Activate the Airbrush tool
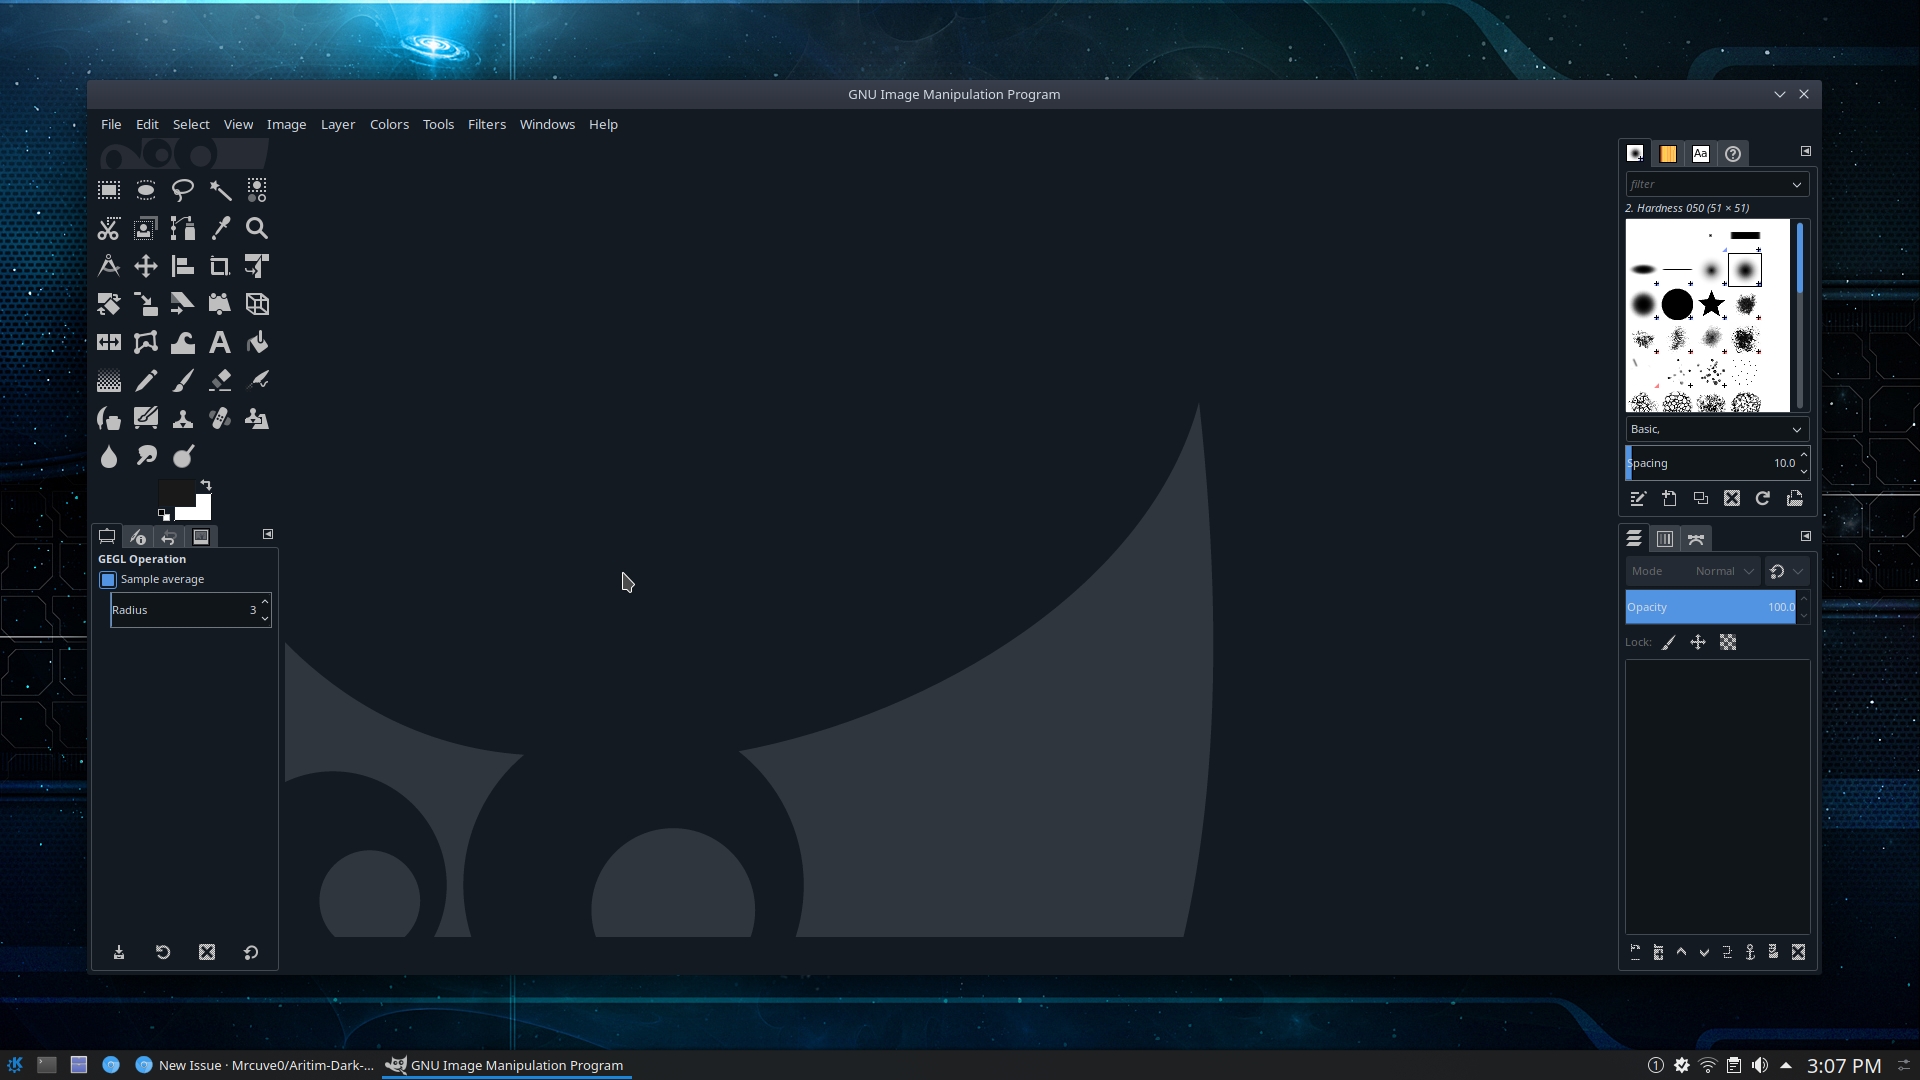The image size is (1920, 1080). coord(257,380)
